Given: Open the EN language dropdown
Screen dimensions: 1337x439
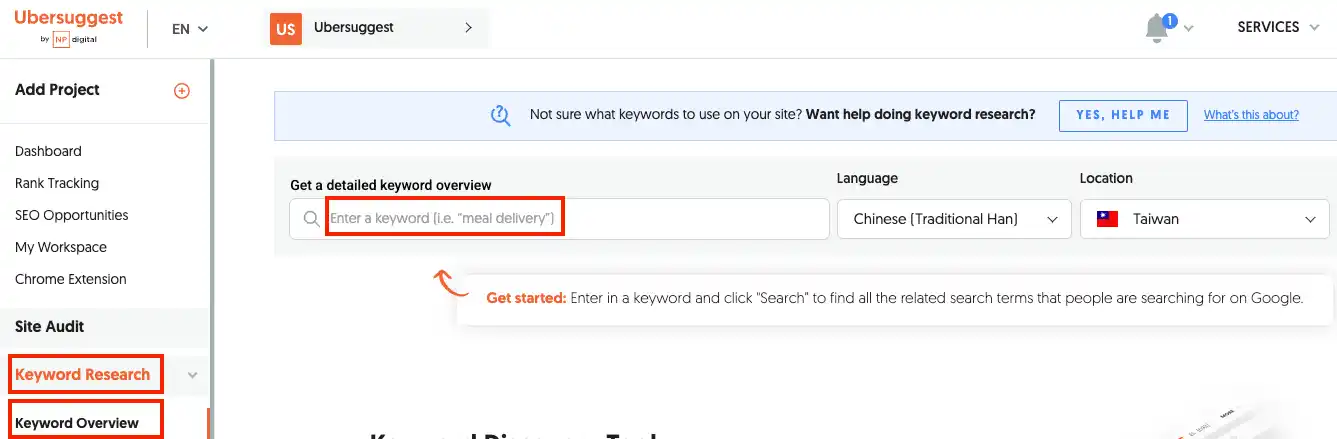Looking at the screenshot, I should click(x=189, y=29).
